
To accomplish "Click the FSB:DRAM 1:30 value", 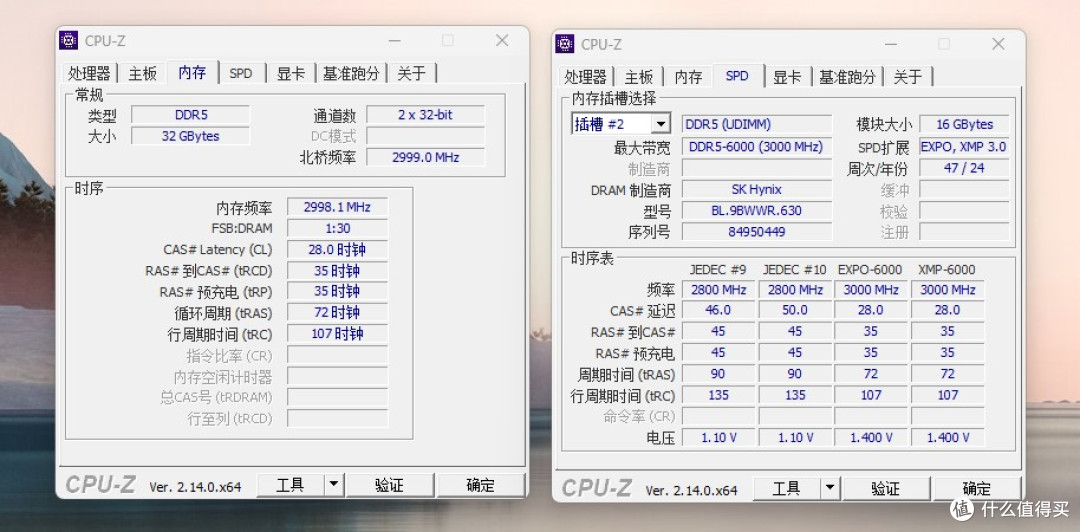I will 338,228.
